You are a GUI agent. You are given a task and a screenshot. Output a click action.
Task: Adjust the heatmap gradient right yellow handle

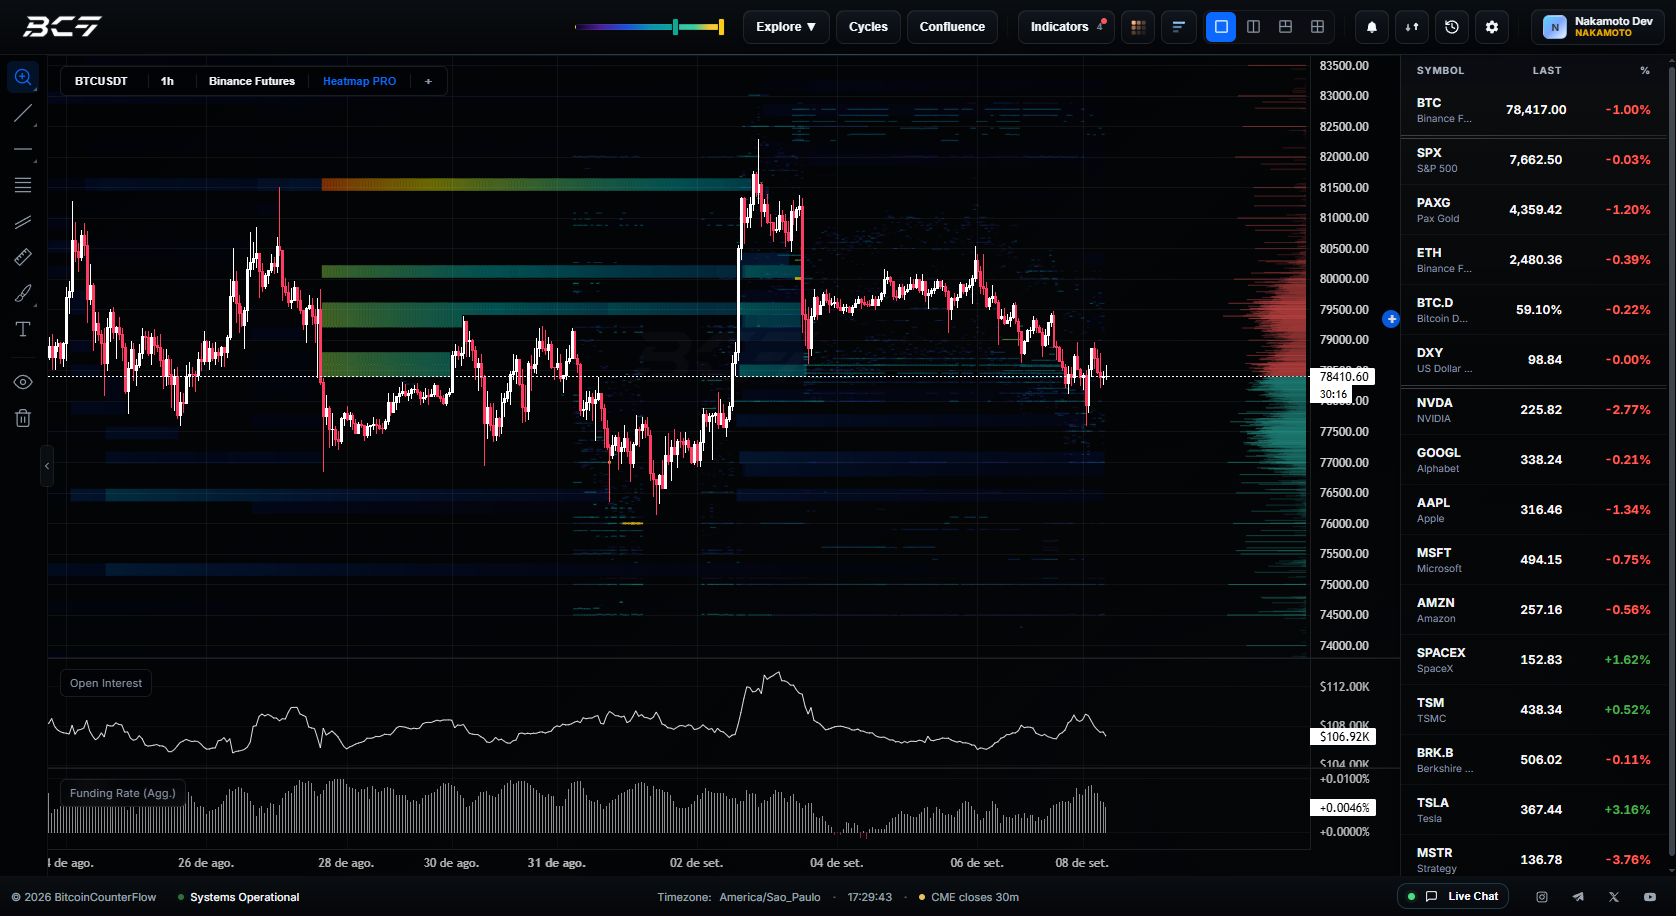721,27
